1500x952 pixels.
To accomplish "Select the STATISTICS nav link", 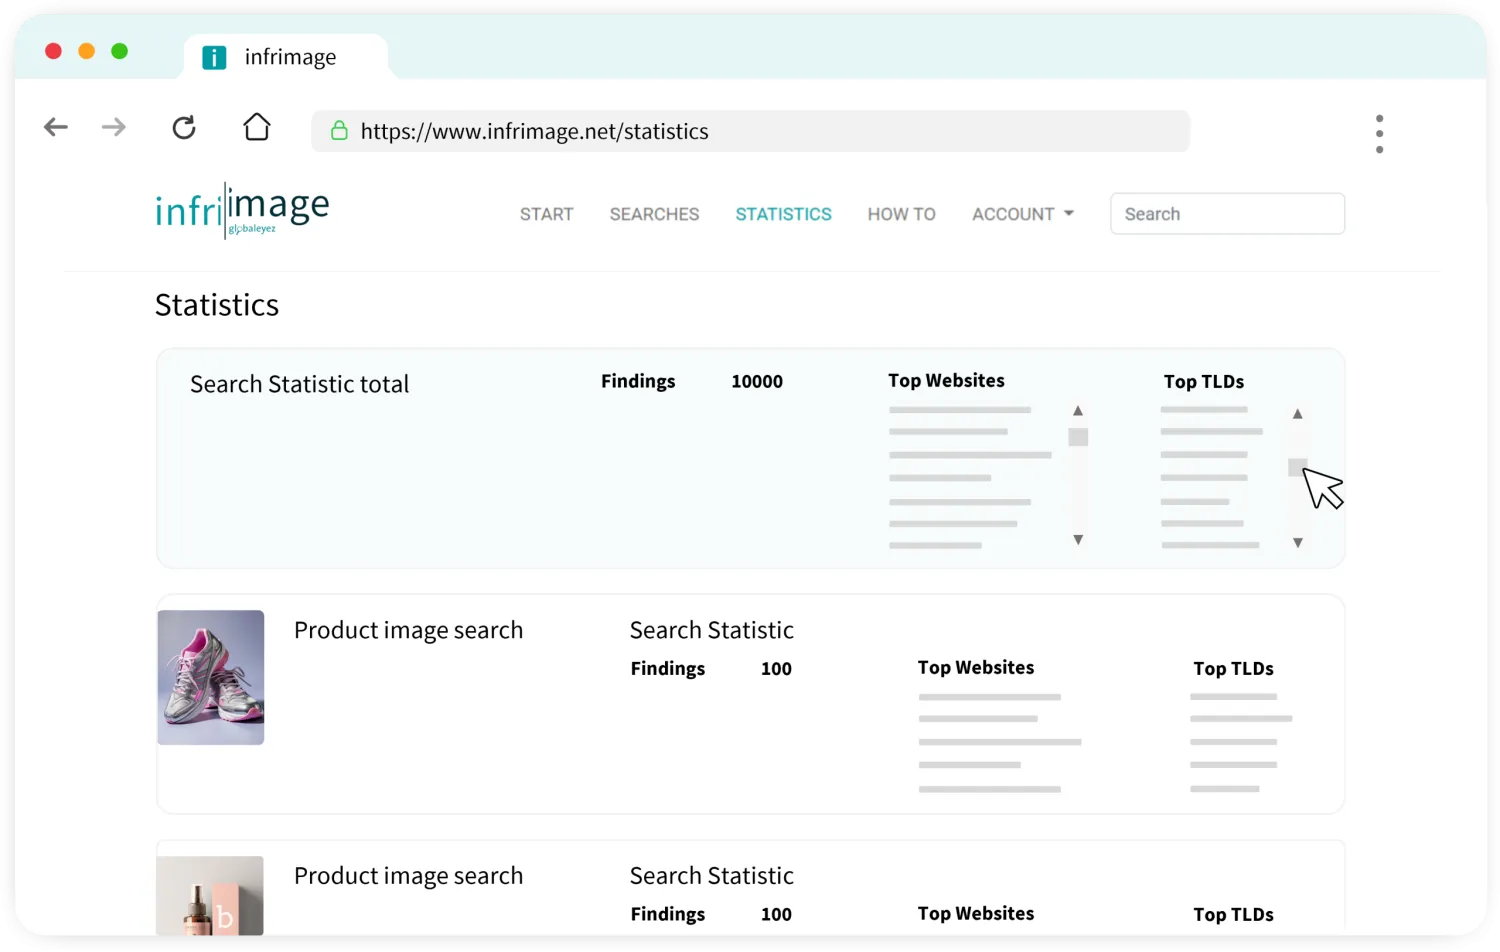I will (x=783, y=214).
